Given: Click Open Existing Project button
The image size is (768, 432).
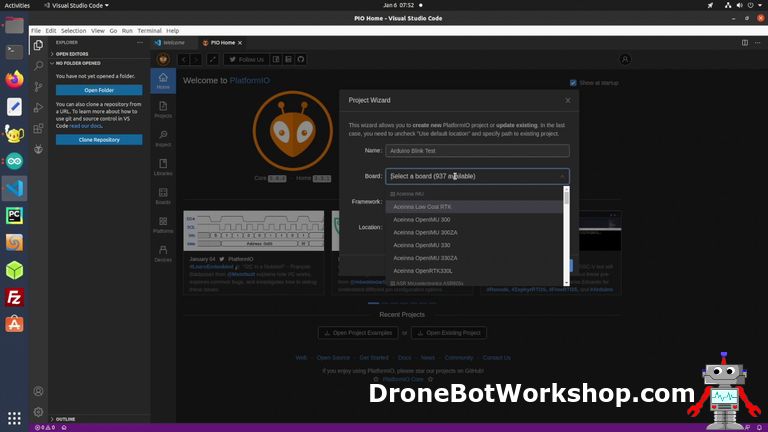Looking at the screenshot, I should [449, 333].
